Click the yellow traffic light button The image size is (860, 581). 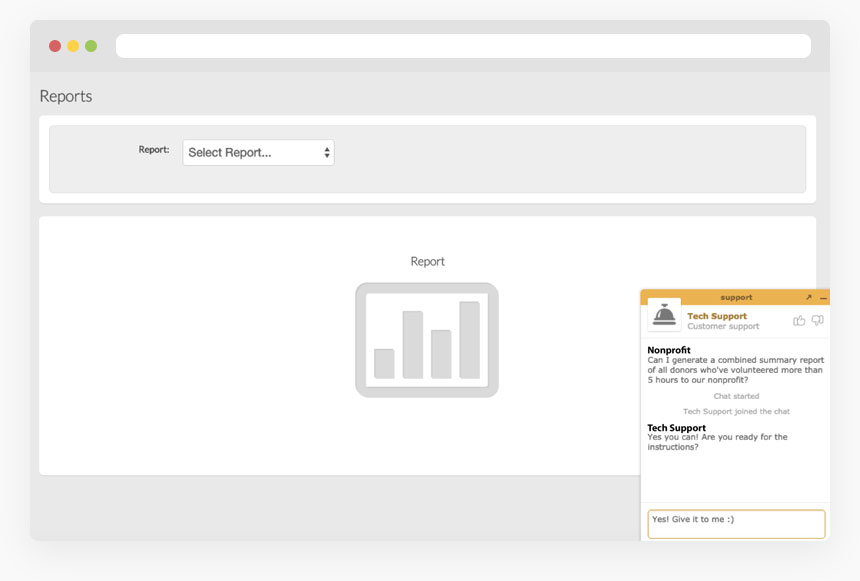[x=72, y=45]
